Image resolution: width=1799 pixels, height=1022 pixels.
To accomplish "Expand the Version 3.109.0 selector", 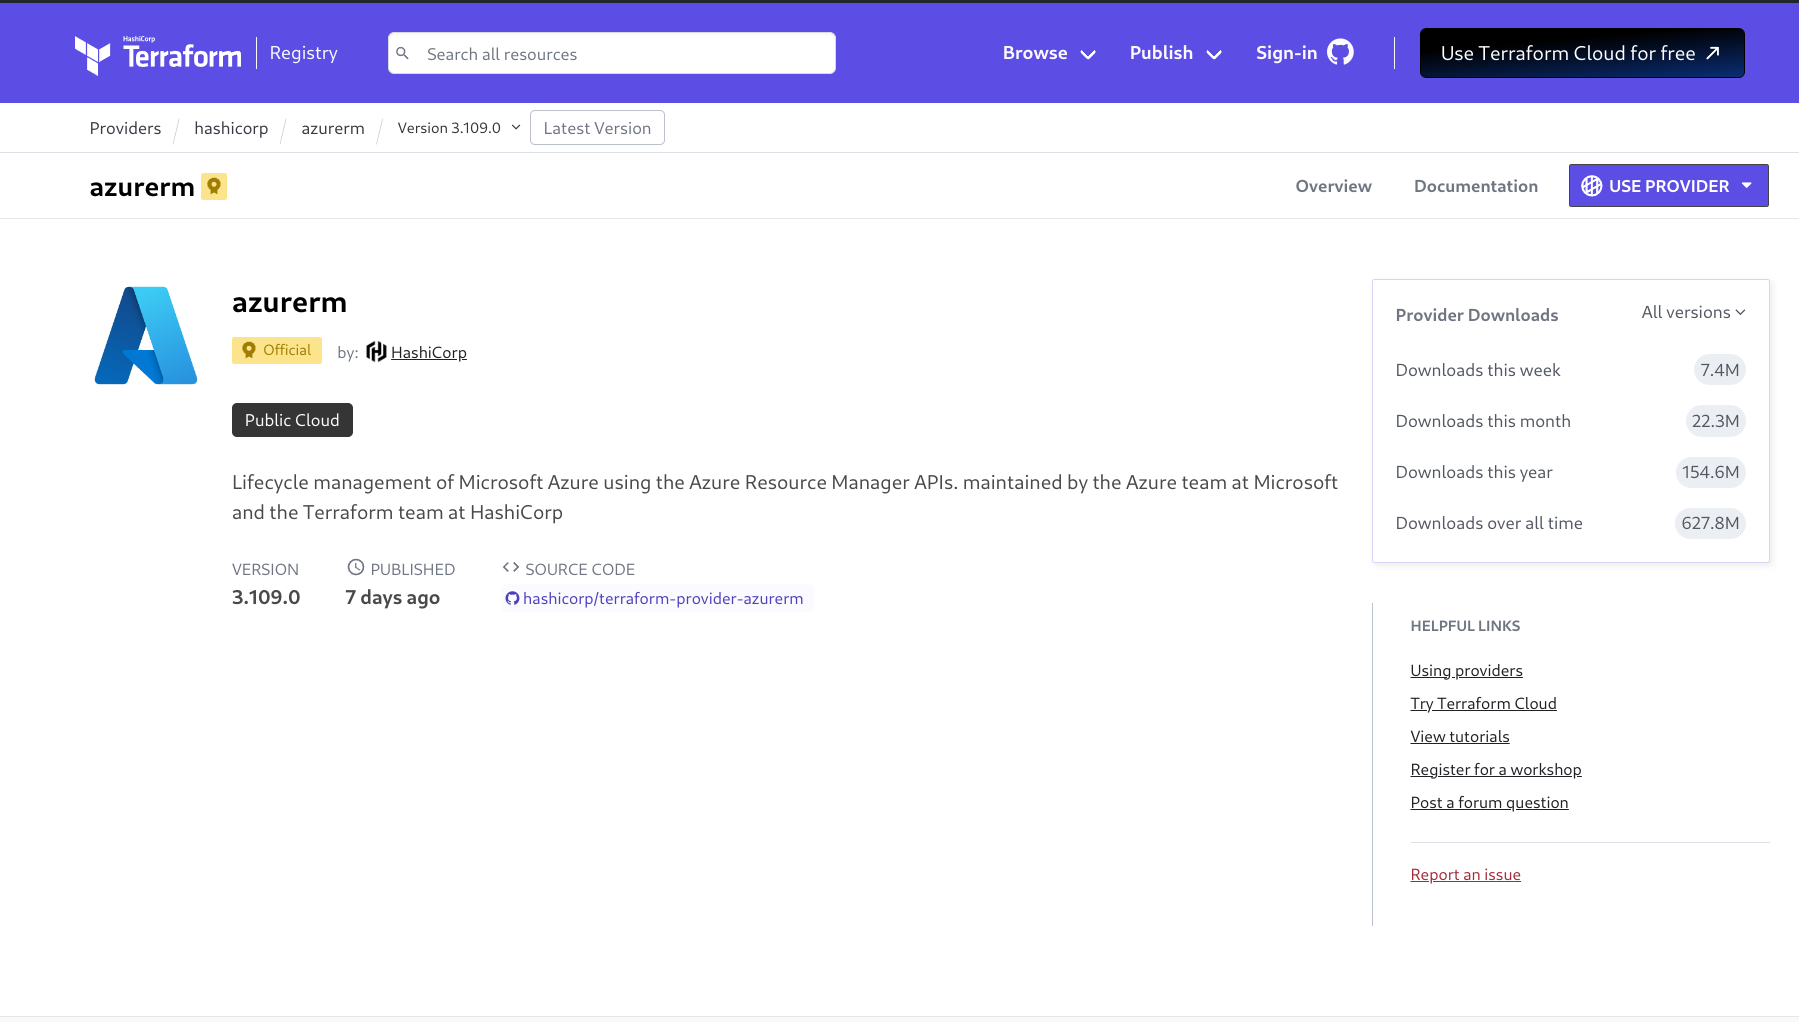I will click(459, 128).
